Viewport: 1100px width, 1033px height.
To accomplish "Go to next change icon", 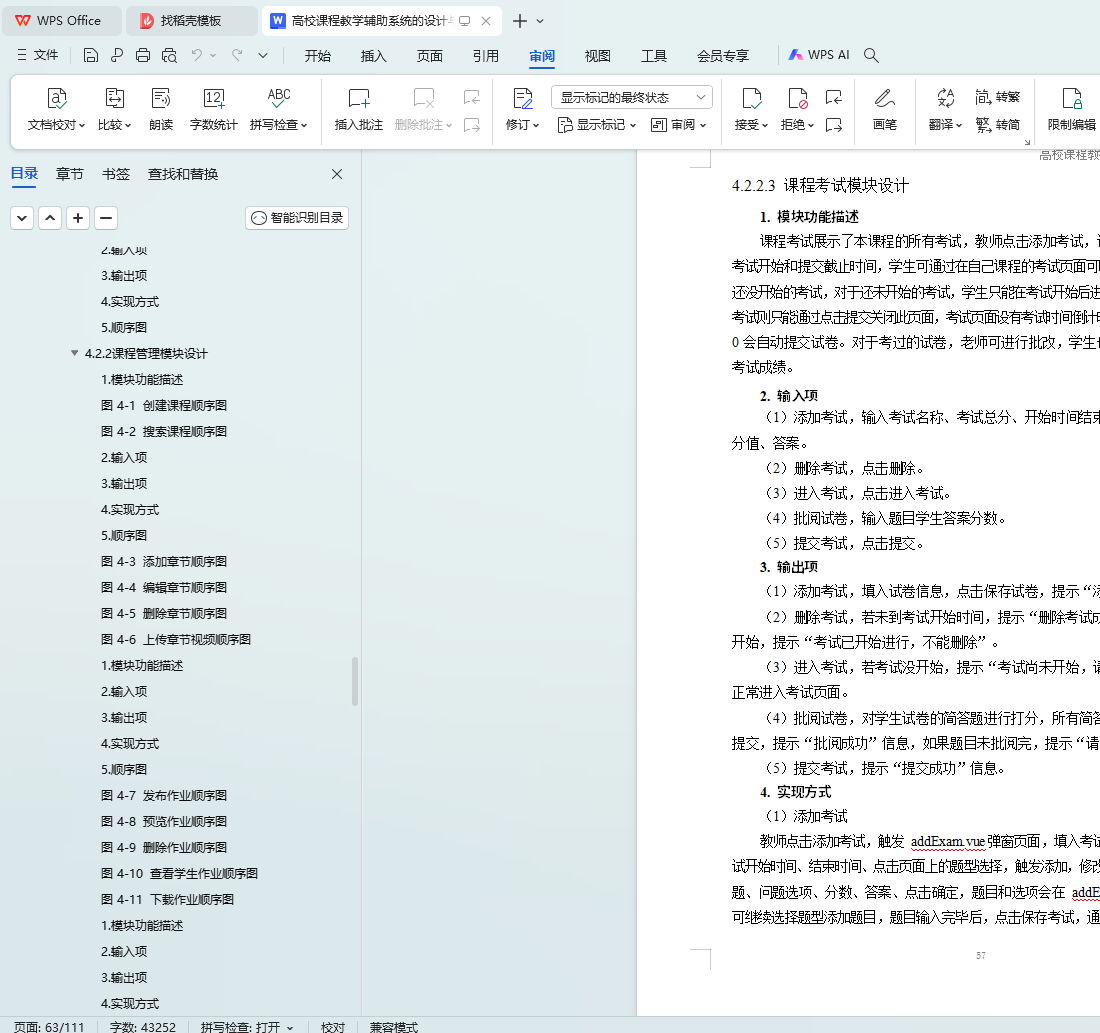I will click(x=833, y=125).
